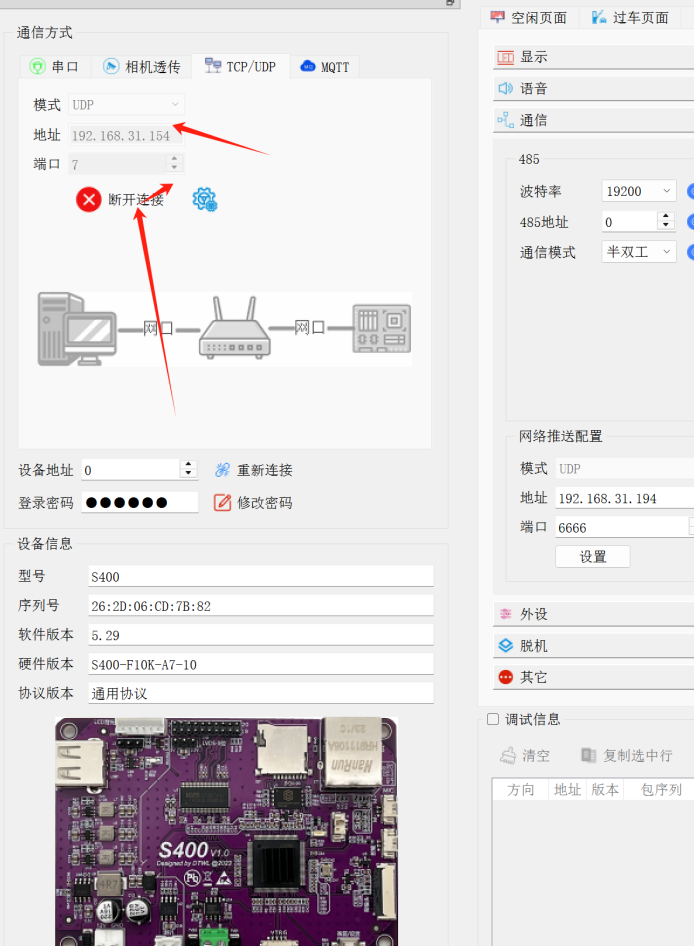The height and width of the screenshot is (946, 694).
Task: Click the 地址 field 192.168.31.154
Action: pos(126,136)
